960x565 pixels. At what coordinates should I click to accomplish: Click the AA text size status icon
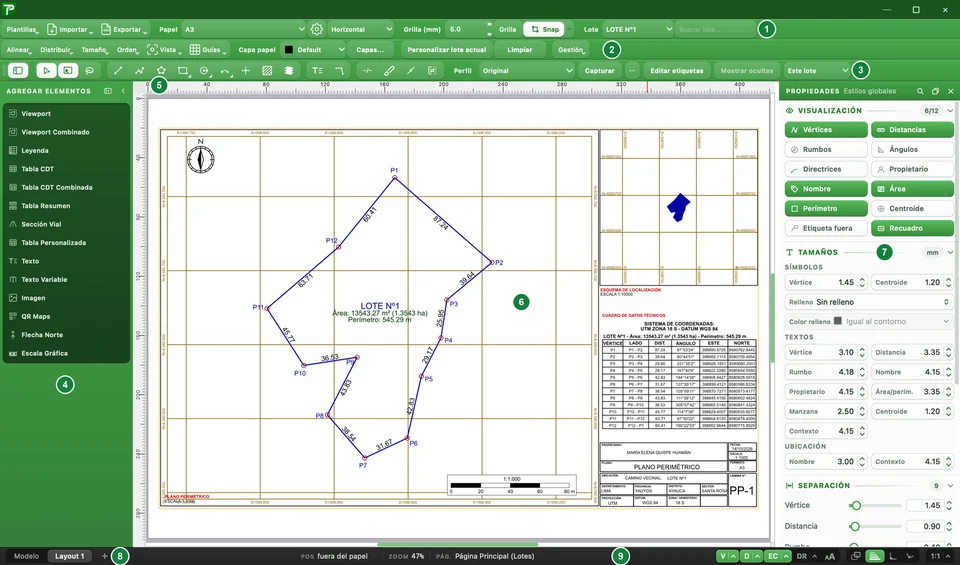830,556
